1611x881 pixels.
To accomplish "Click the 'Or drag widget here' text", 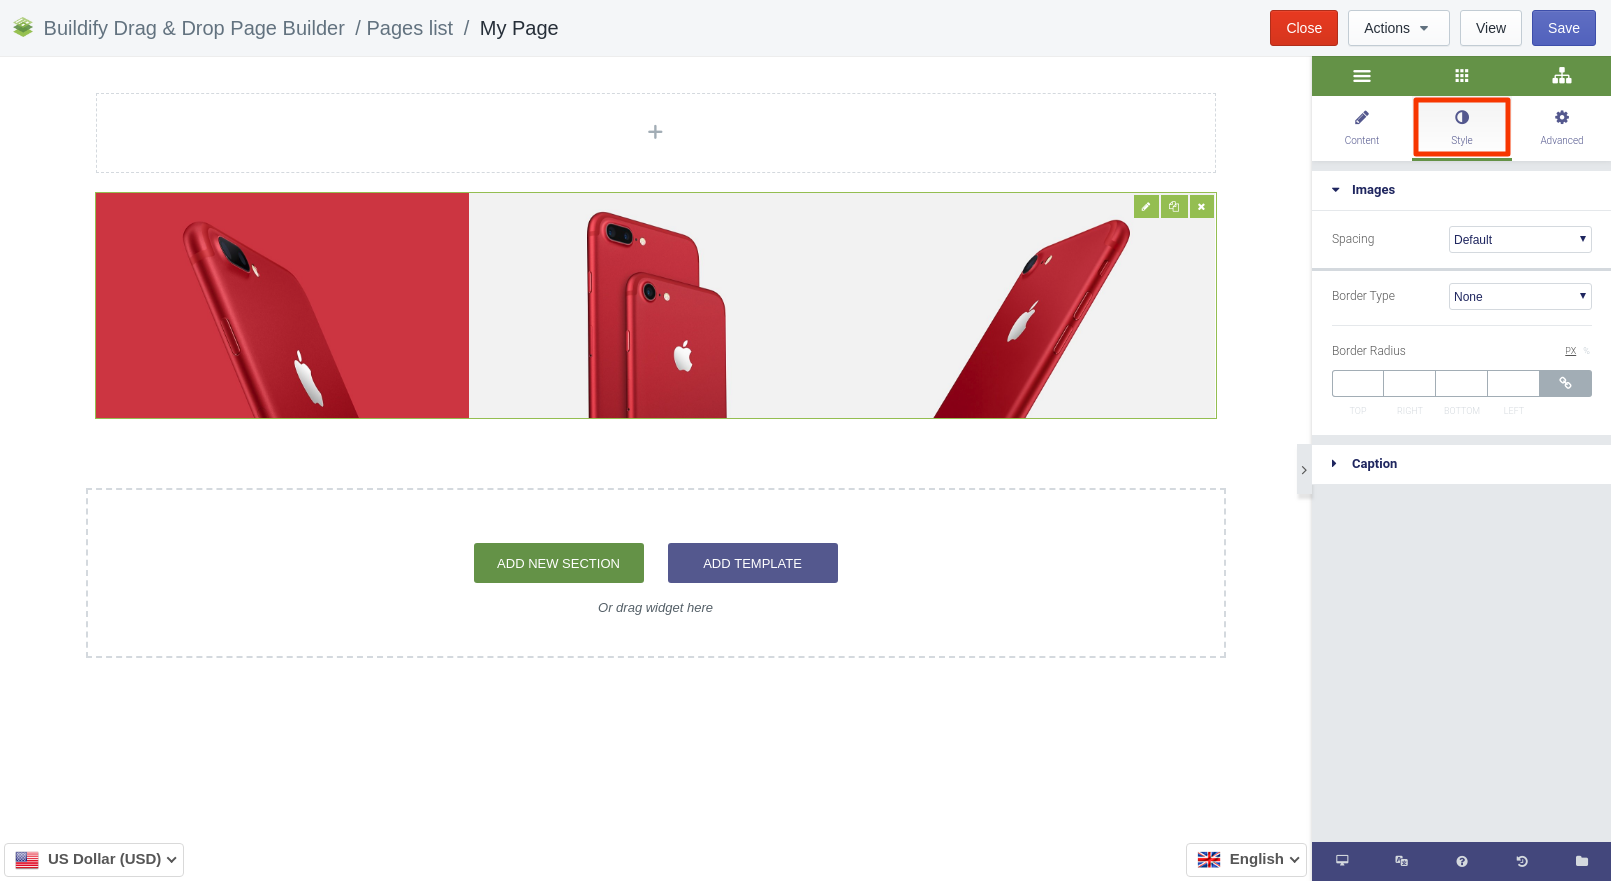I will [655, 608].
